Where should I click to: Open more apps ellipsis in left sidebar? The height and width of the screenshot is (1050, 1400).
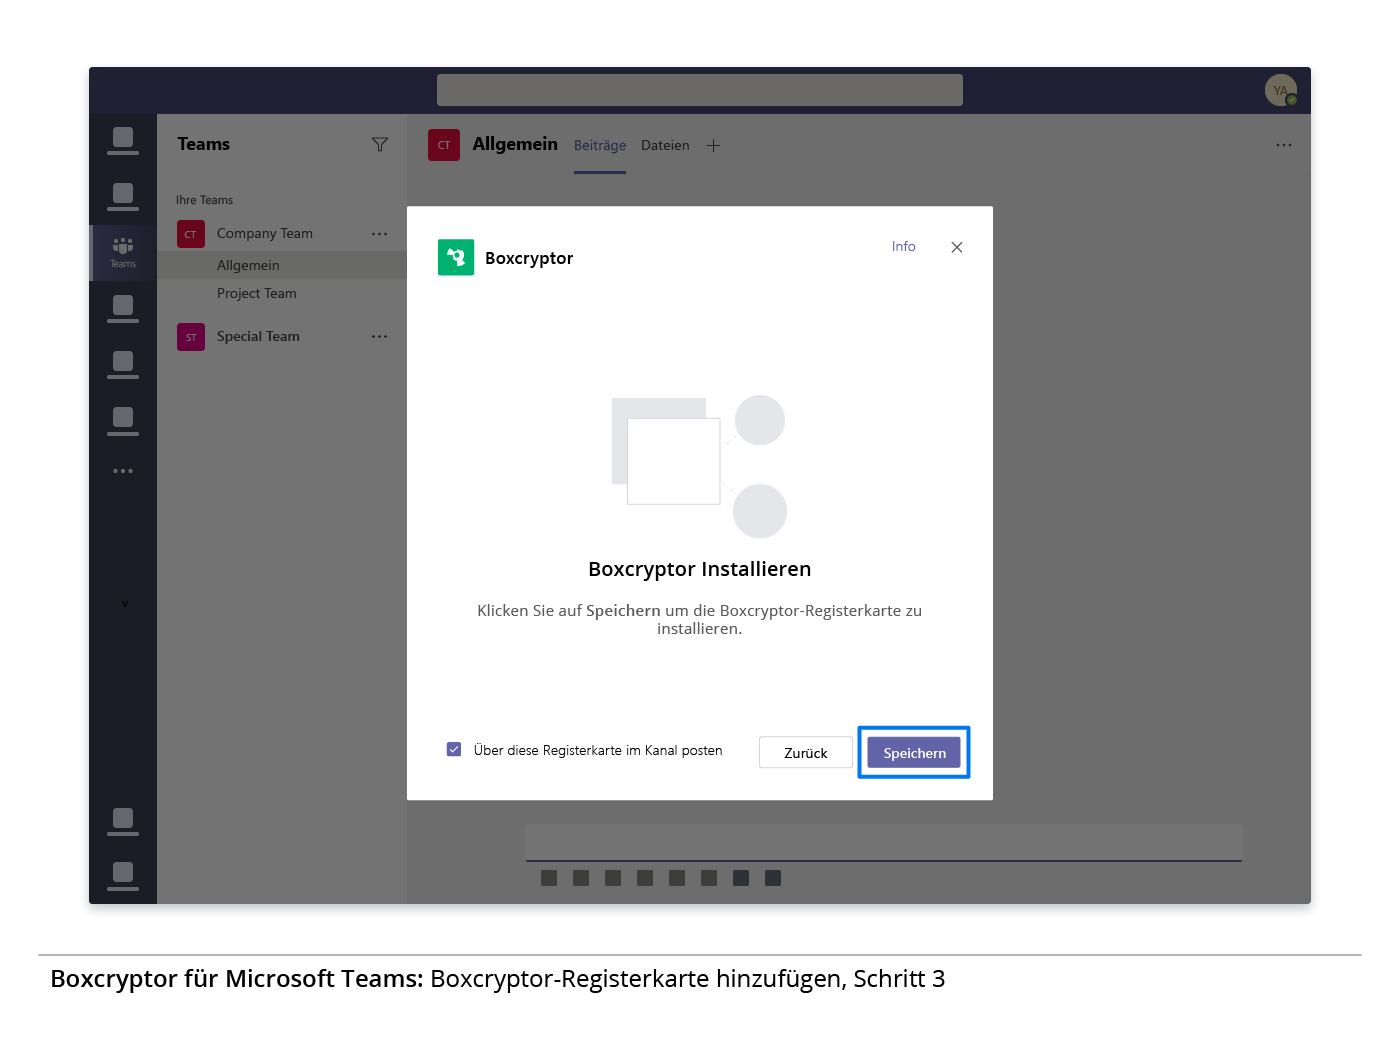click(x=123, y=471)
